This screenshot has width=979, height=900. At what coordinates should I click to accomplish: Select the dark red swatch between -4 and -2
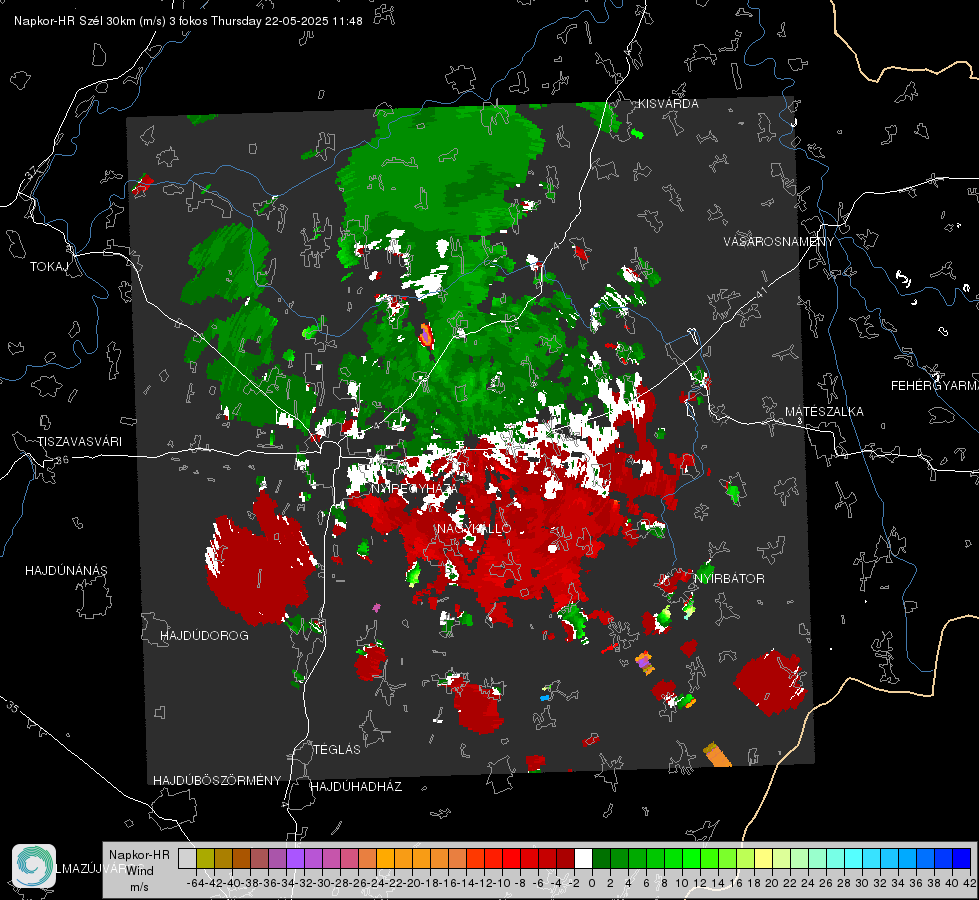tap(566, 858)
